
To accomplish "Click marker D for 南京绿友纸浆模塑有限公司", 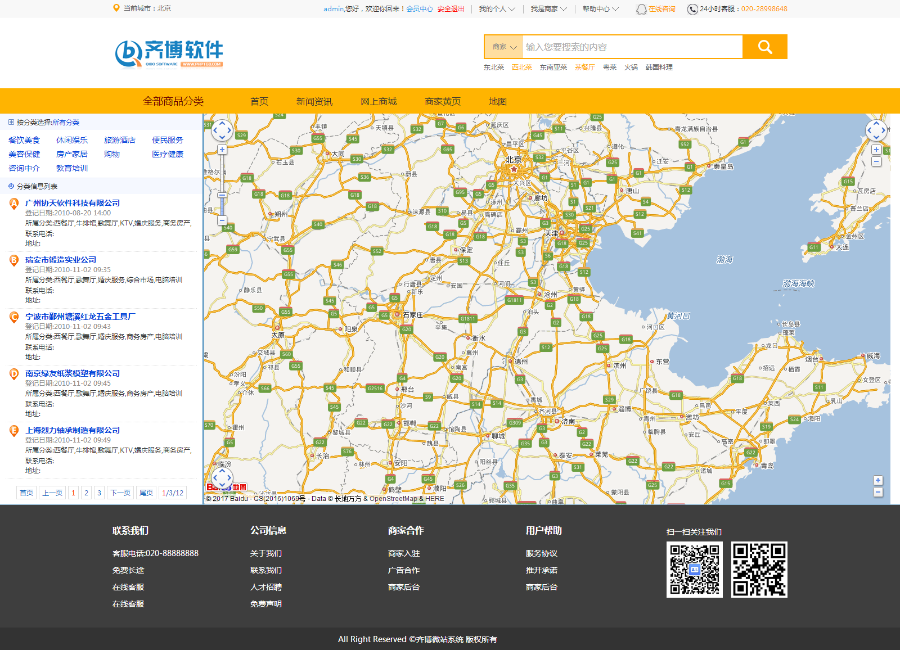I will 14,374.
